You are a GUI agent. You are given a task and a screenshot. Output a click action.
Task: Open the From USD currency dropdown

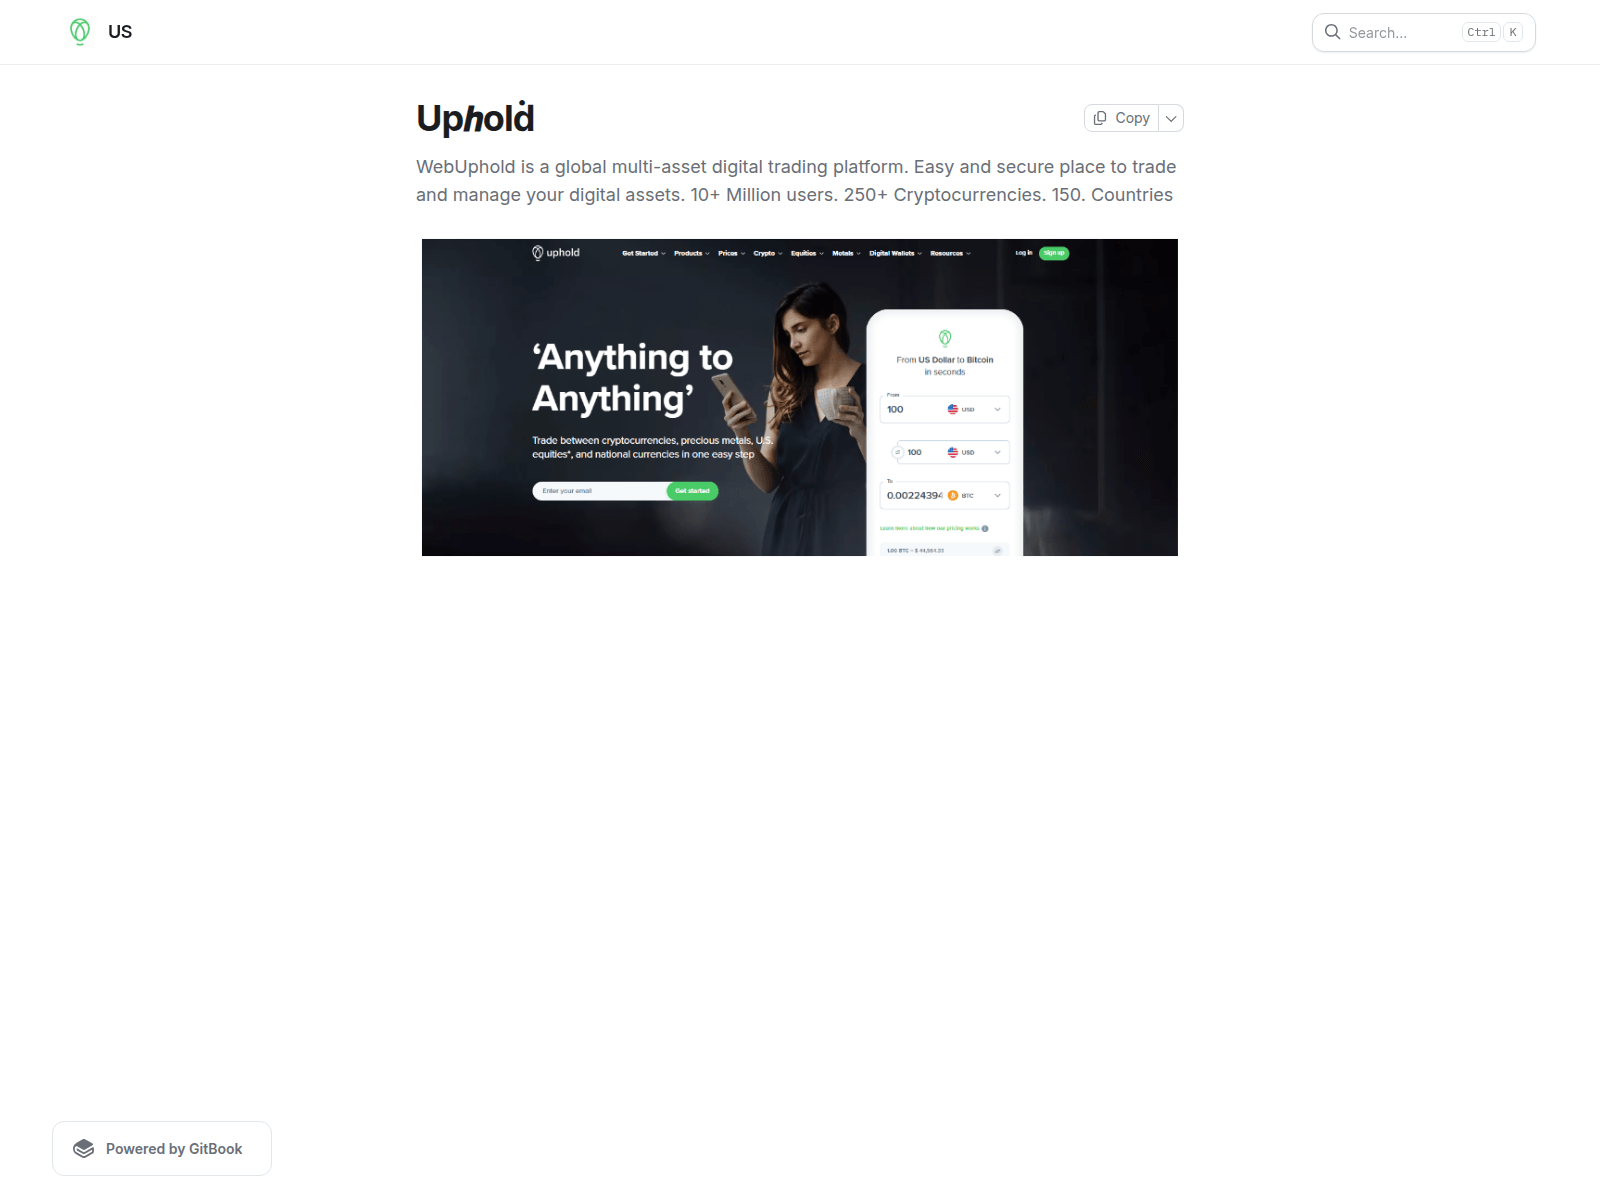997,410
